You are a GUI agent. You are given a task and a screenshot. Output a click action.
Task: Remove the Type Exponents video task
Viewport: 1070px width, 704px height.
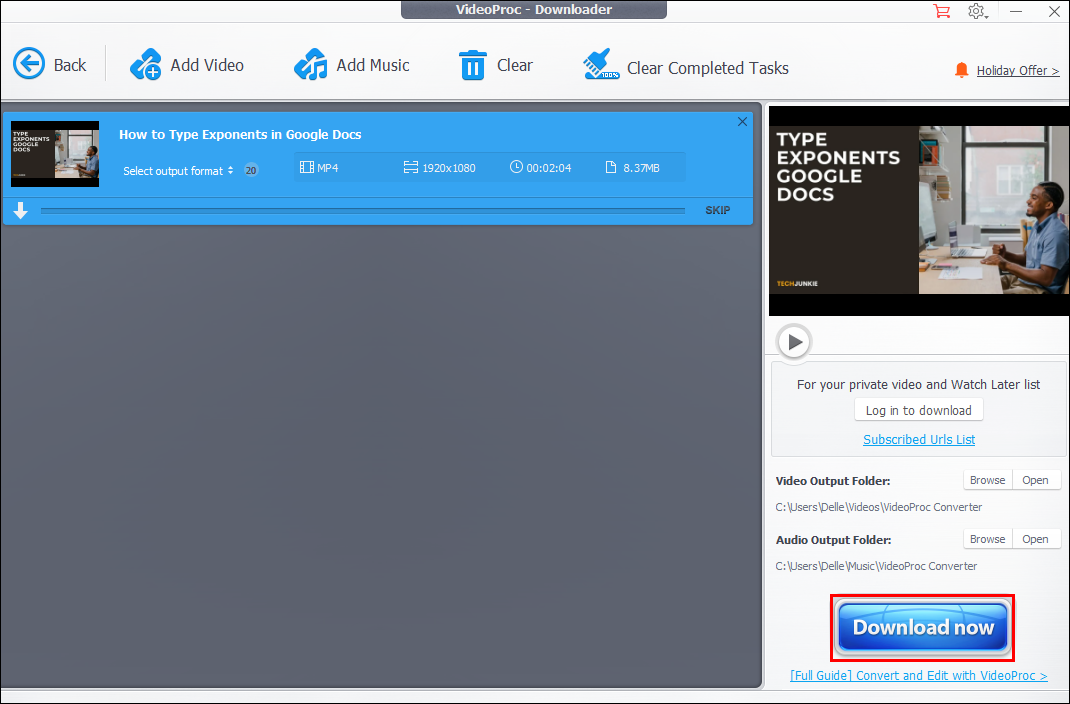pyautogui.click(x=742, y=121)
